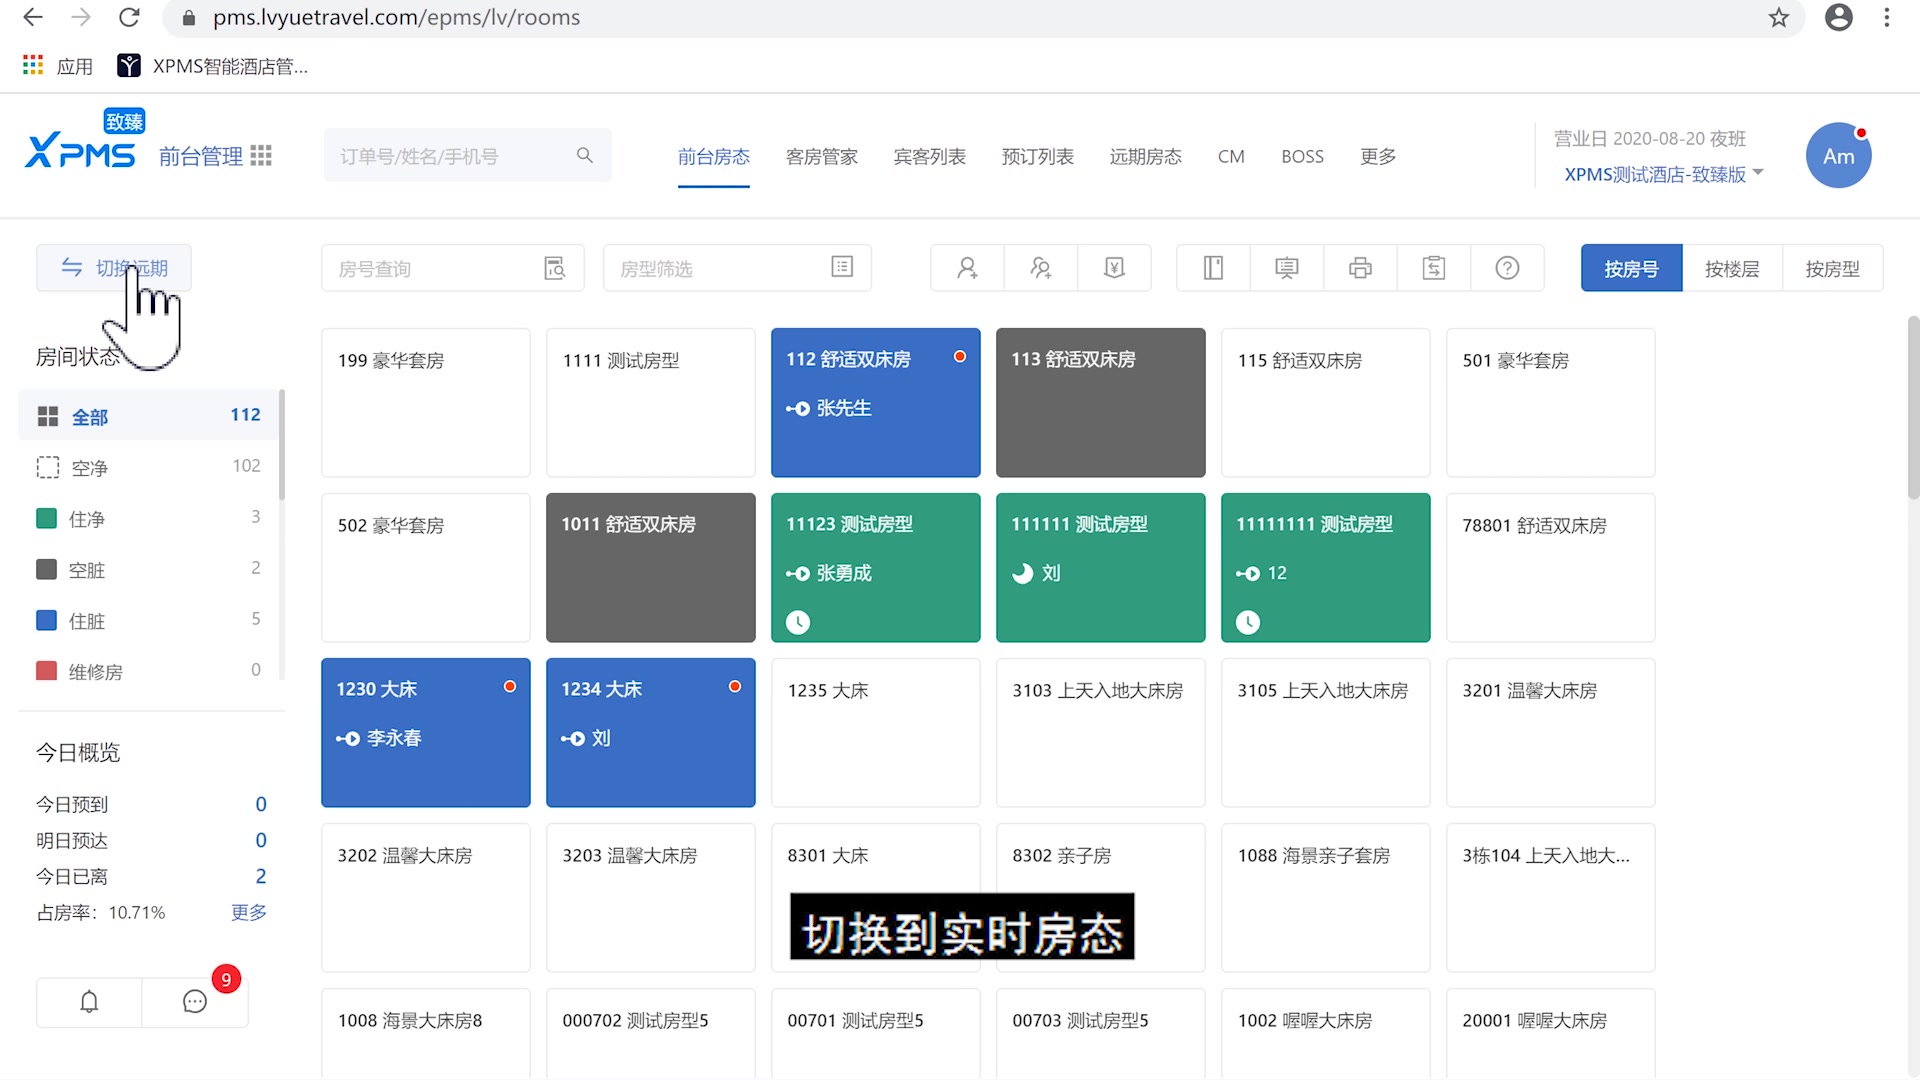Open the clipboard report toolbar icon
Image resolution: width=1920 pixels, height=1080 pixels.
[x=1434, y=268]
